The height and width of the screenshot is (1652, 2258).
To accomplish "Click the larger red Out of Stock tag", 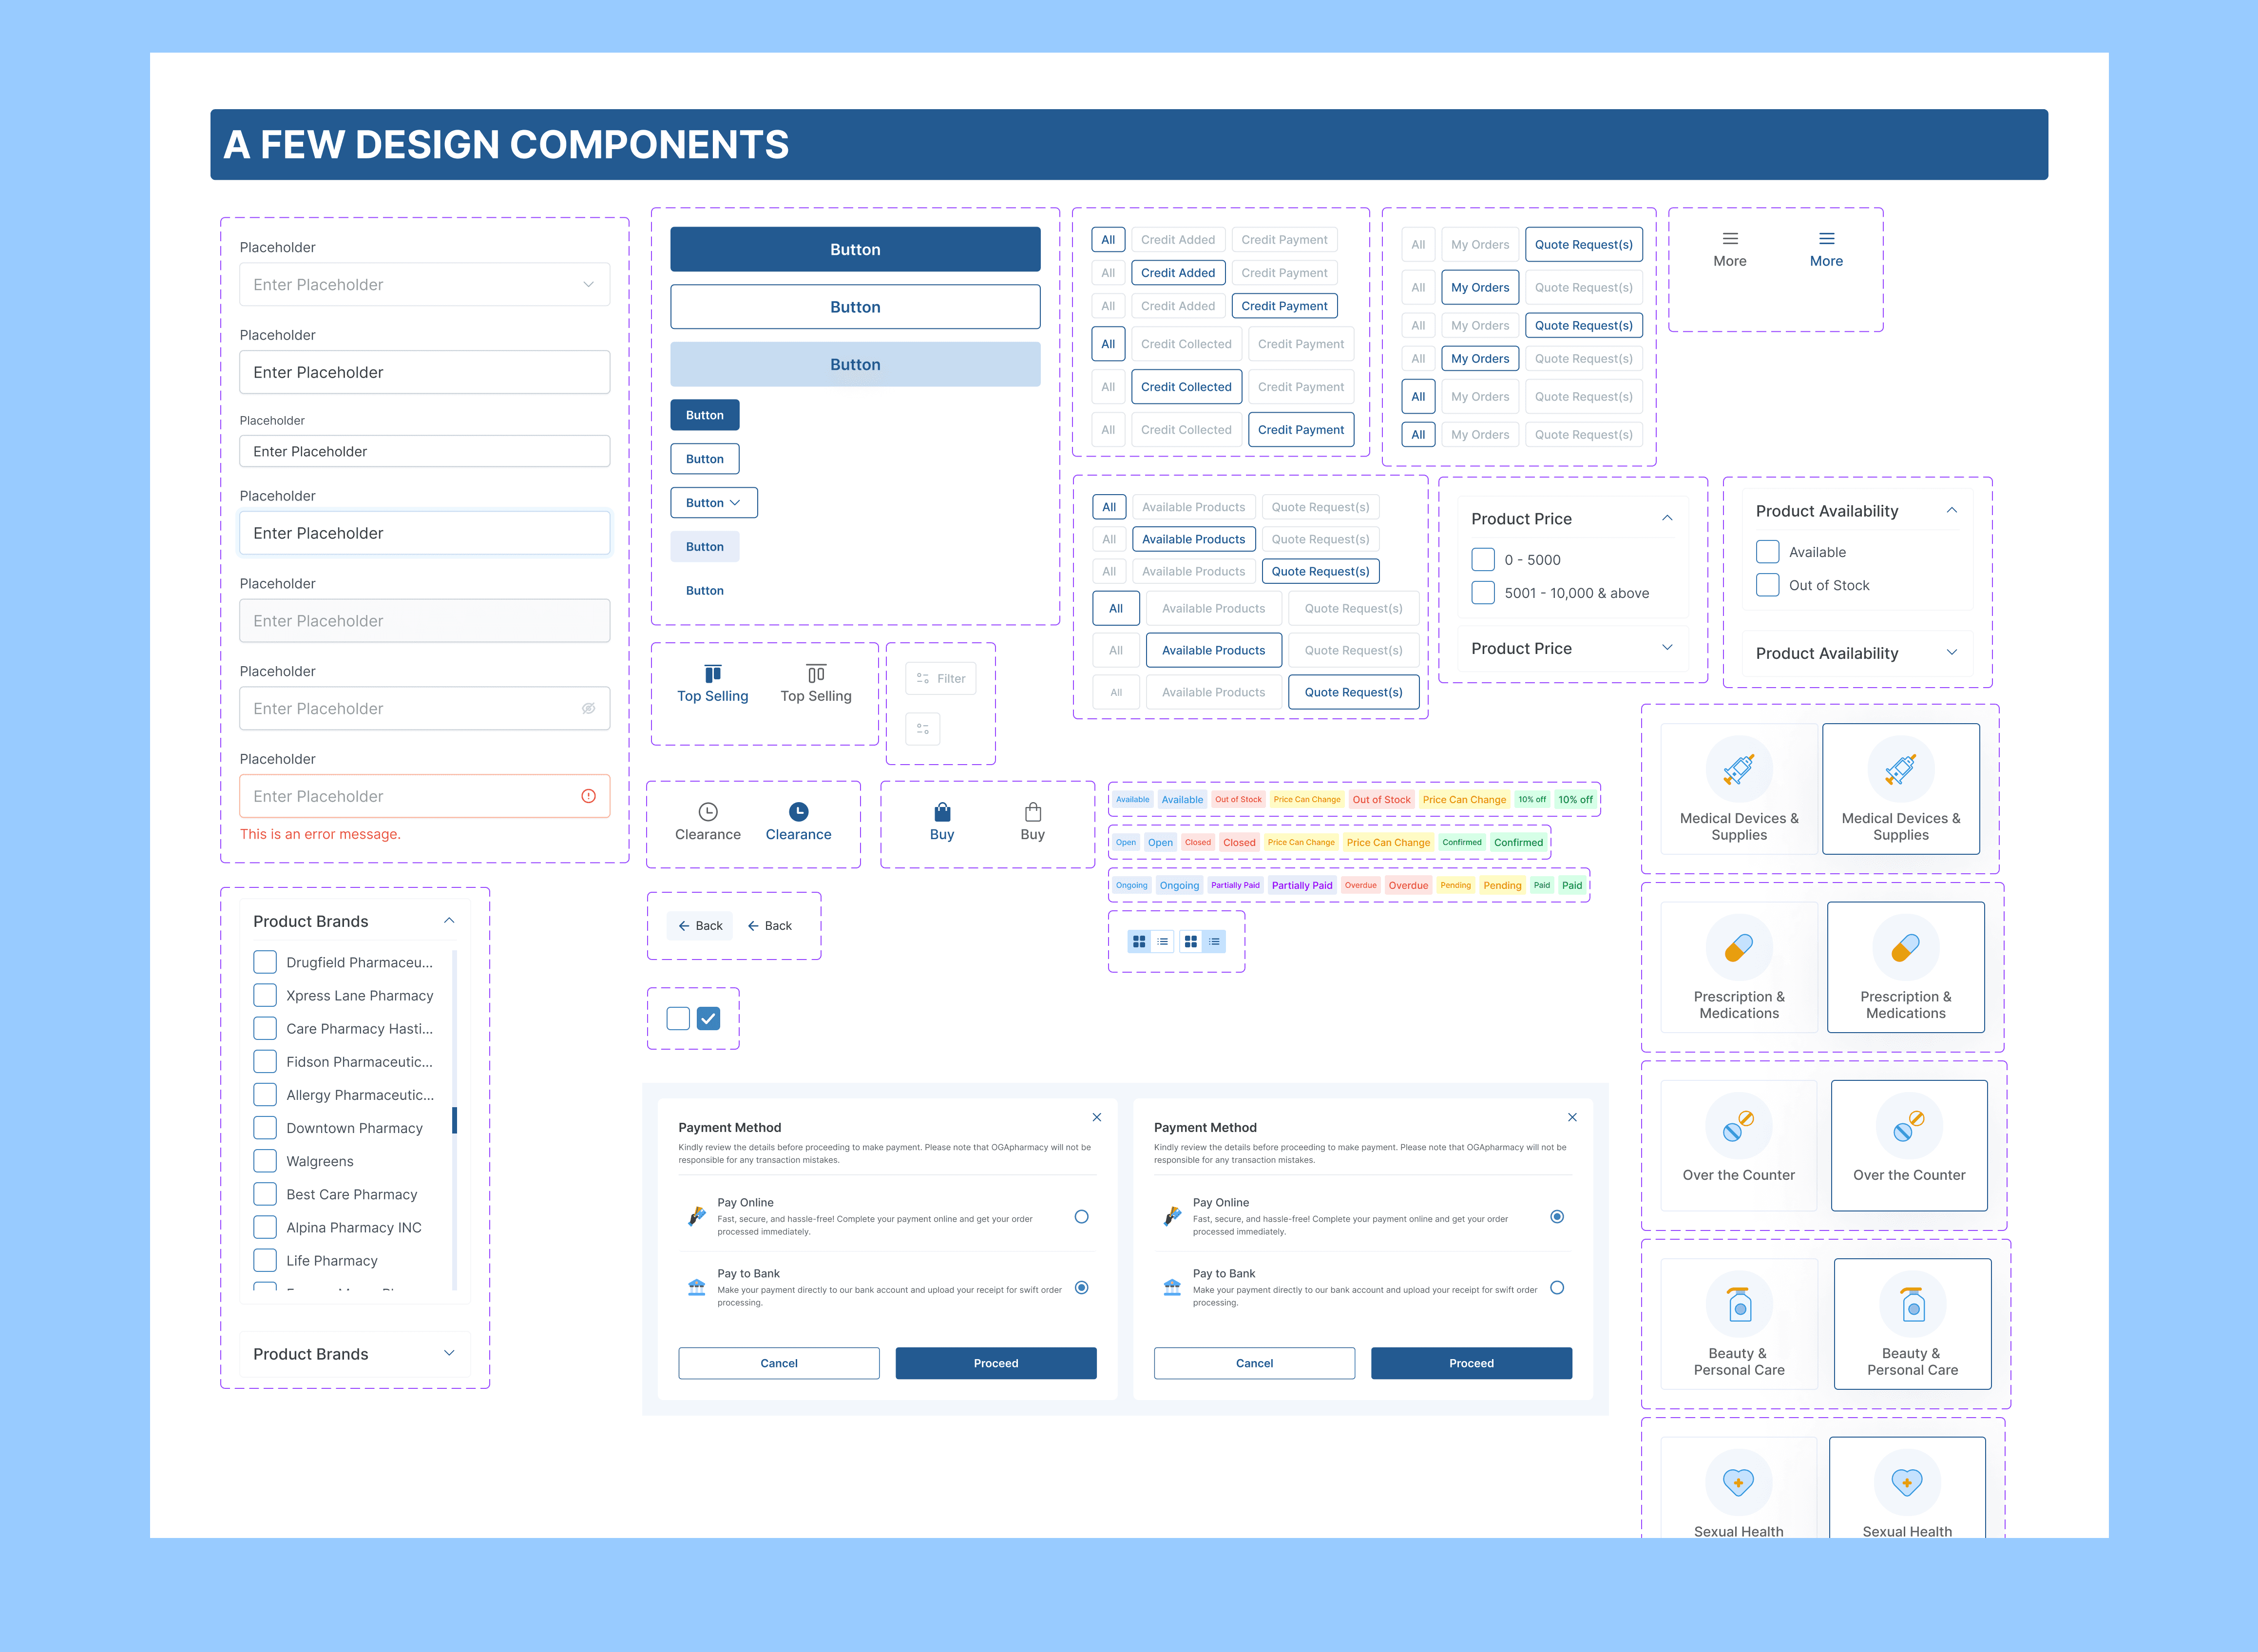I will tap(1382, 800).
